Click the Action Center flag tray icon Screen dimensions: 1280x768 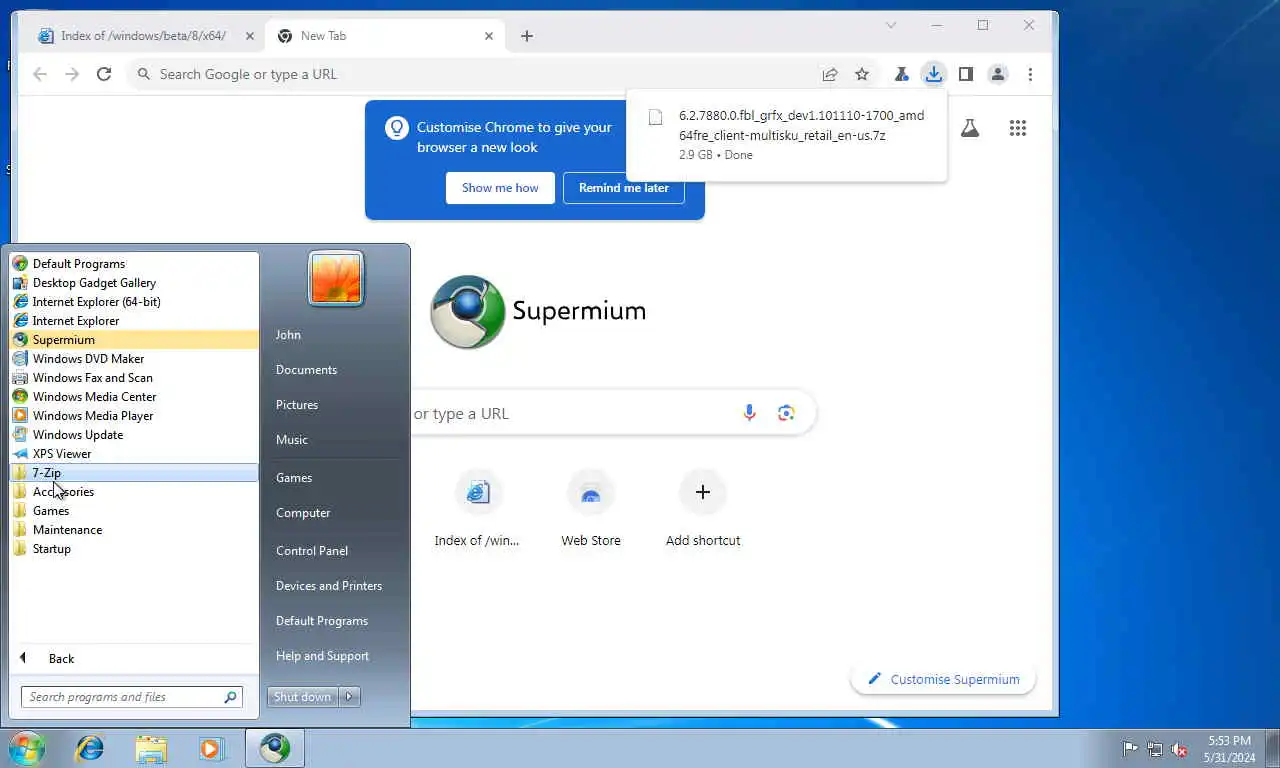(1130, 748)
